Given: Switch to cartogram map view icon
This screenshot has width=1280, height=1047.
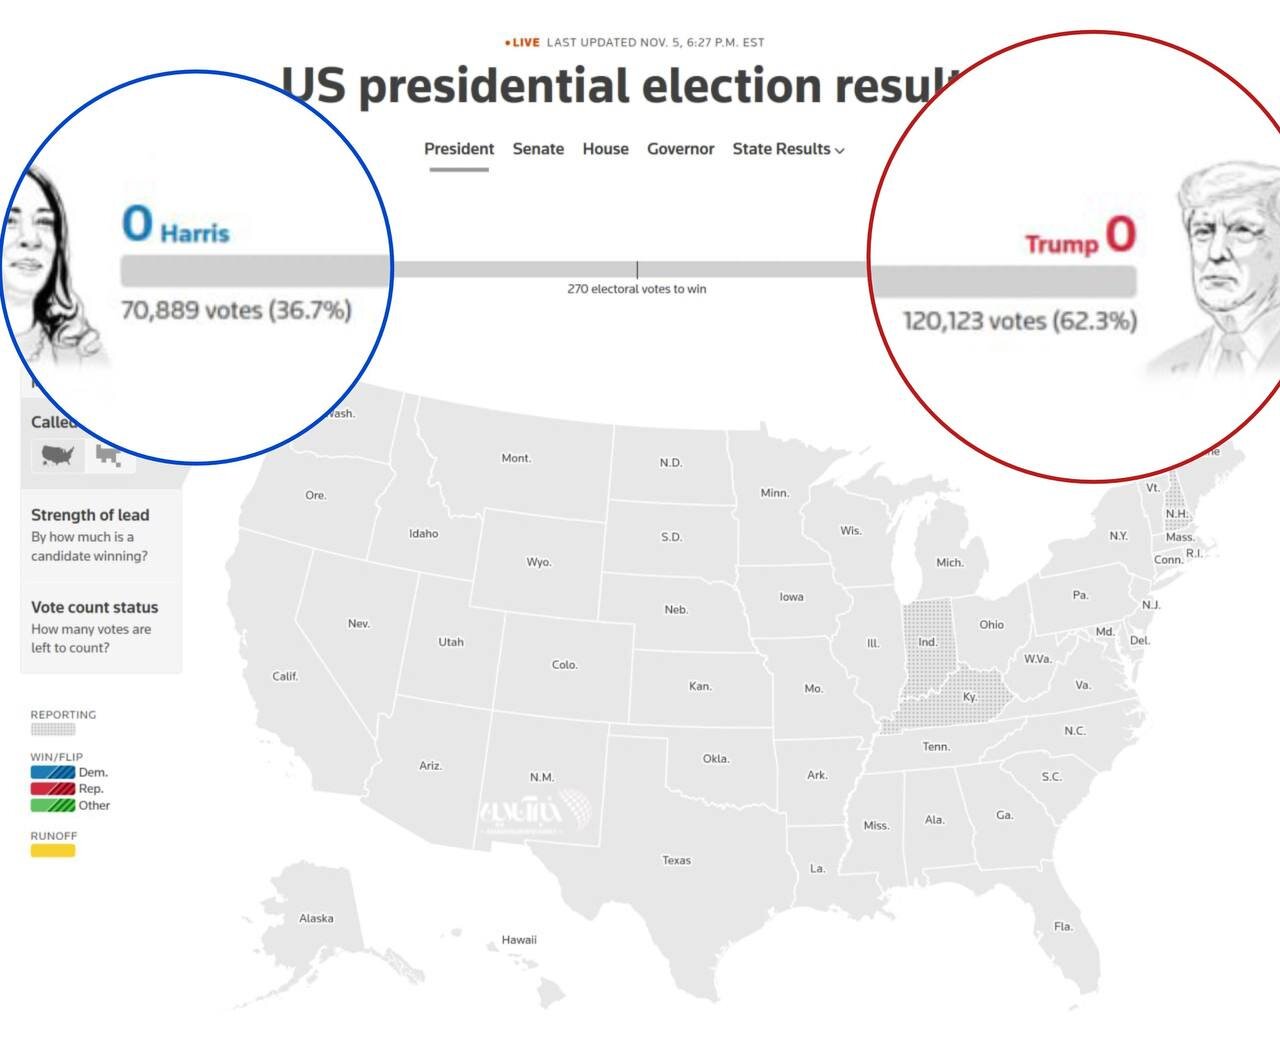Looking at the screenshot, I should coord(108,456).
